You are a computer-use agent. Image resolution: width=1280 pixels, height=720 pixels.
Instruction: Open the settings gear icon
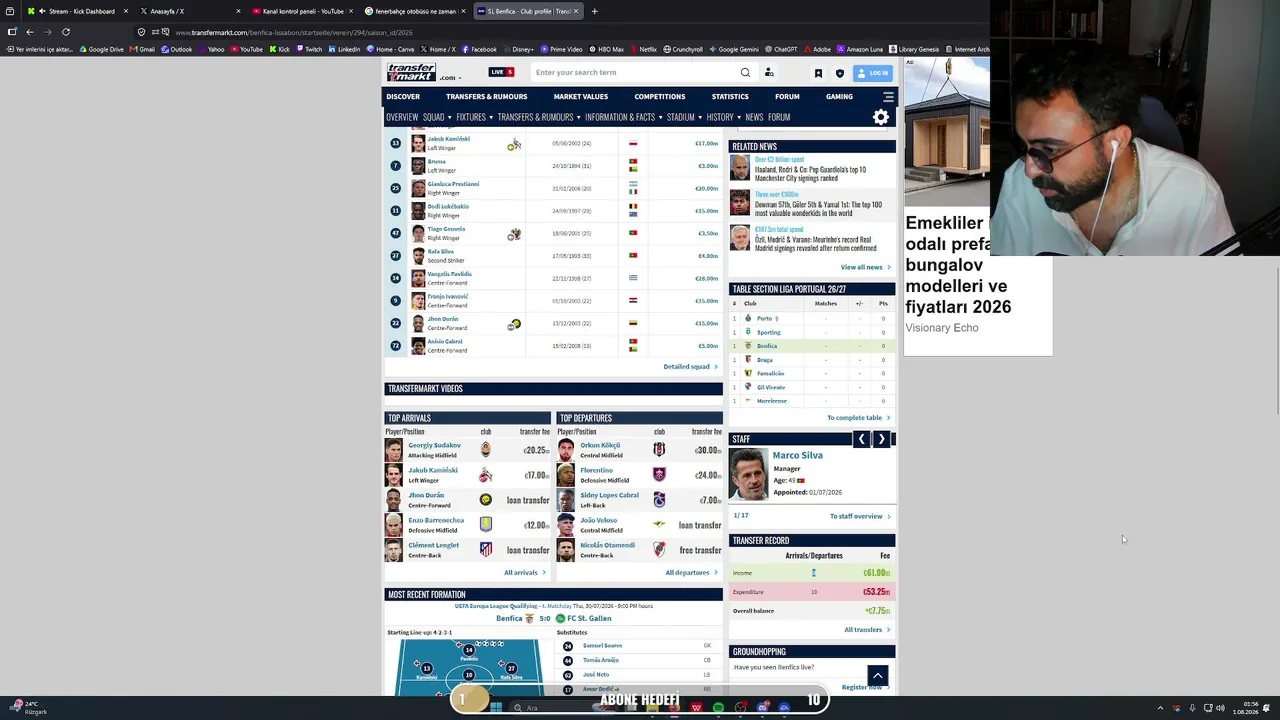point(881,118)
